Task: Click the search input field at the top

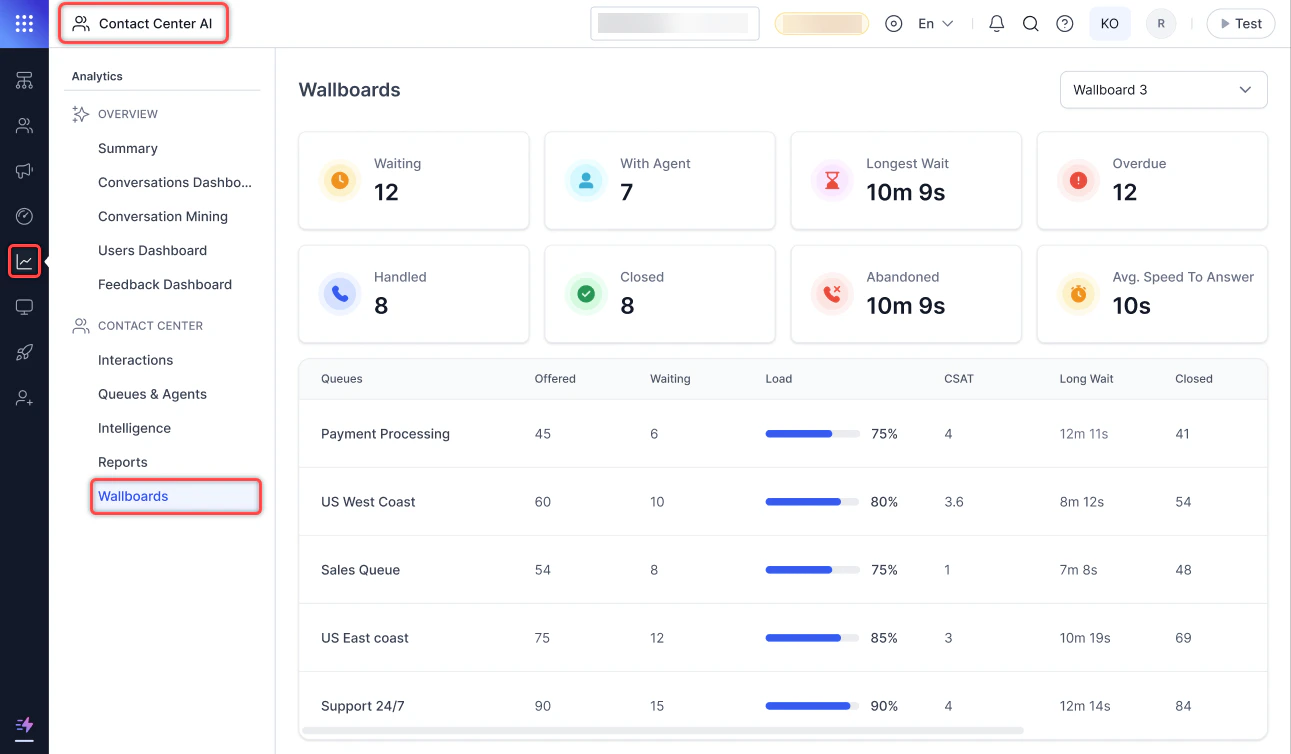Action: tap(674, 23)
